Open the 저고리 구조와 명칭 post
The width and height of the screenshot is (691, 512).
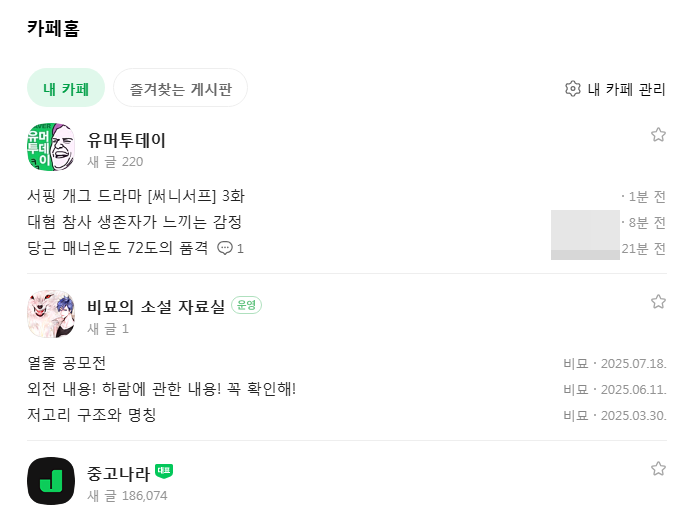click(x=92, y=415)
